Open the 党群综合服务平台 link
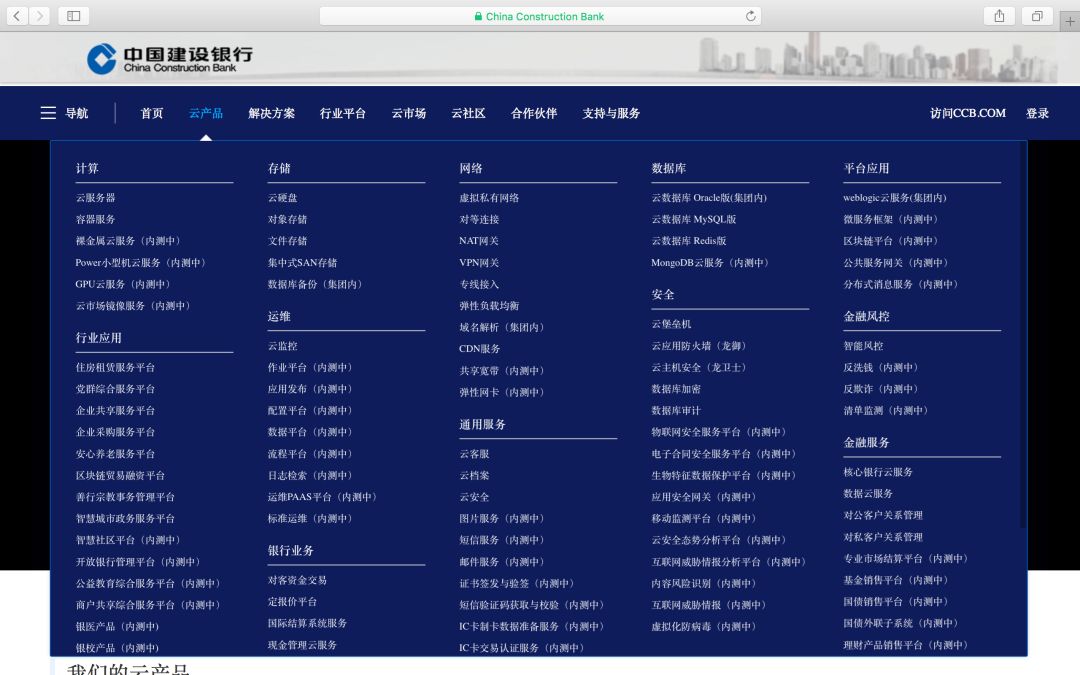The image size is (1080, 675). (x=115, y=388)
